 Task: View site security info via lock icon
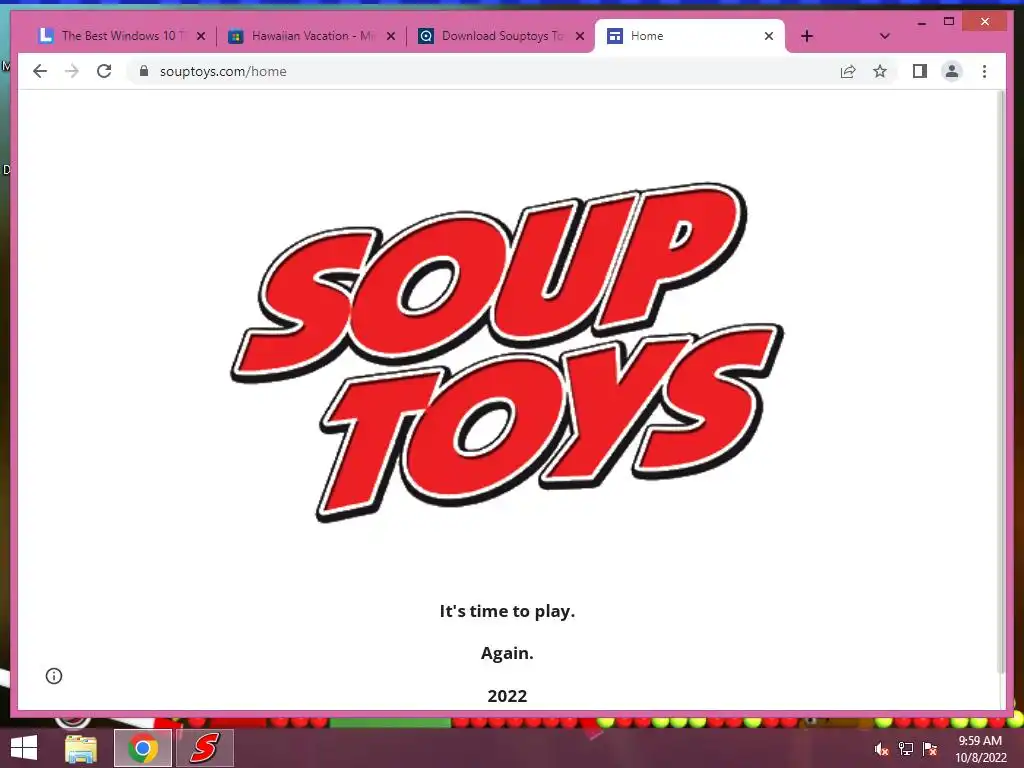(x=144, y=71)
